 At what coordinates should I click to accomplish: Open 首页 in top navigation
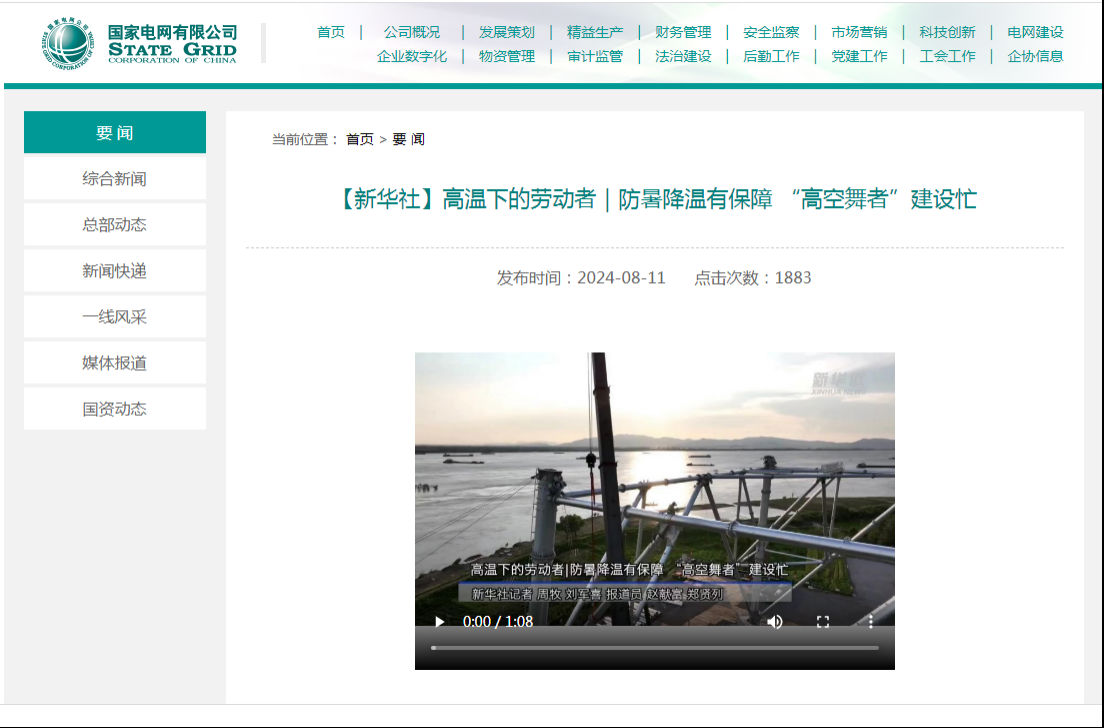coord(331,32)
